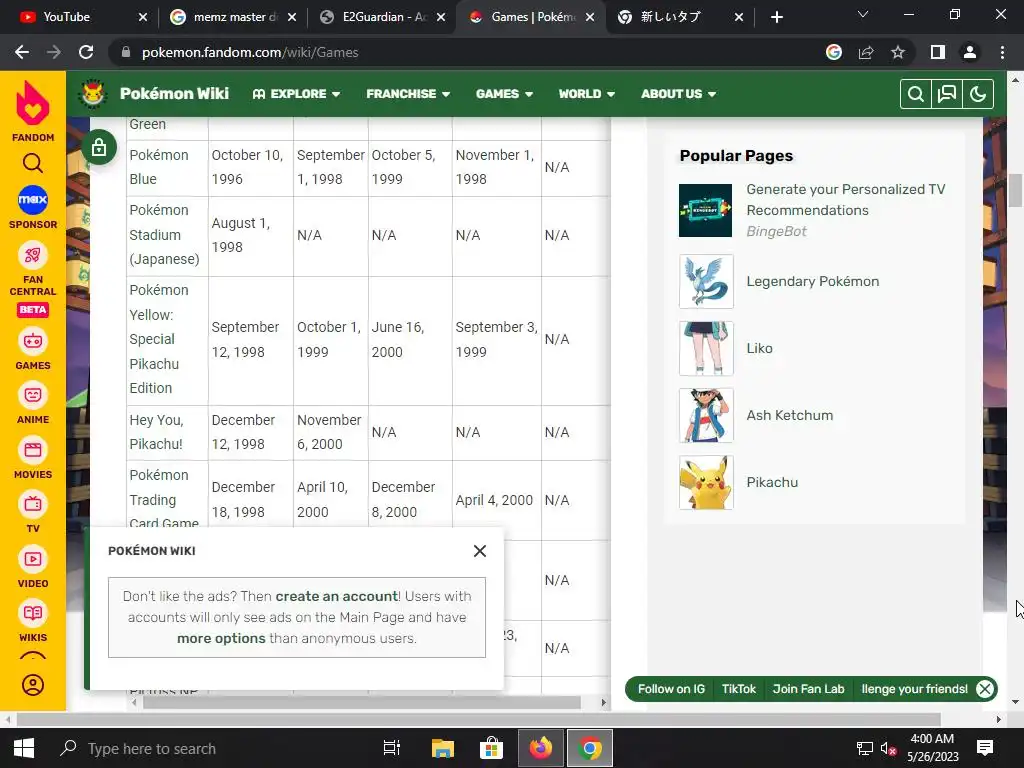The height and width of the screenshot is (768, 1024).
Task: Open the TV sidebar icon
Action: pyautogui.click(x=33, y=504)
